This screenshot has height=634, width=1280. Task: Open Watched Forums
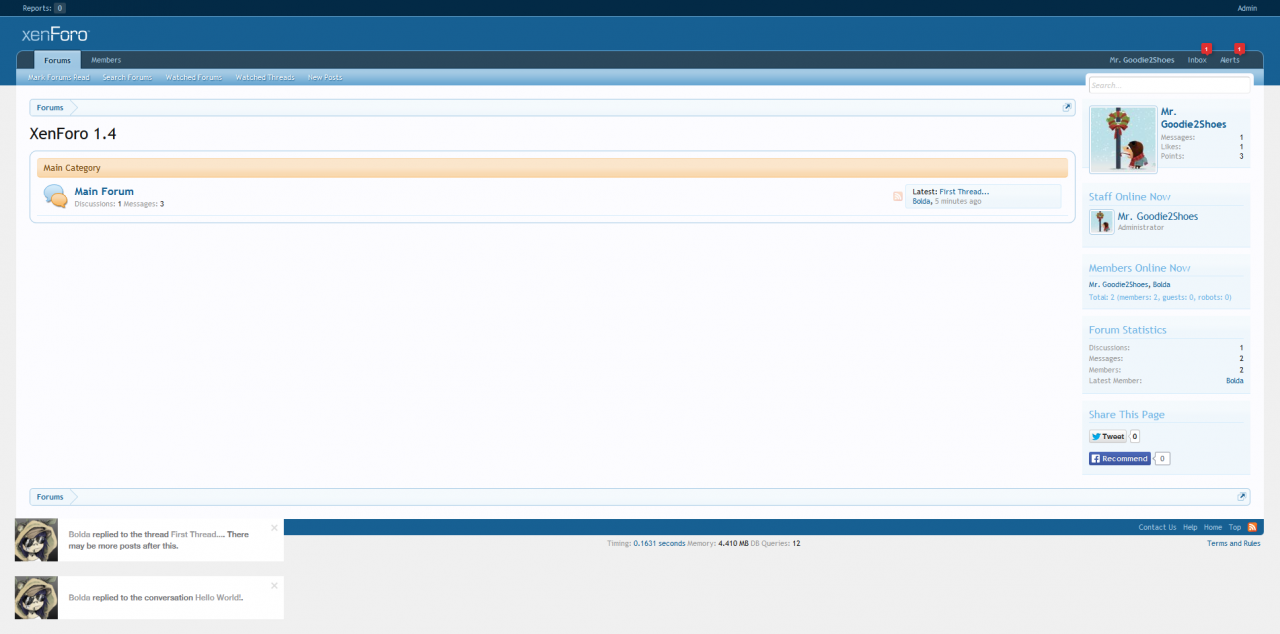tap(194, 77)
